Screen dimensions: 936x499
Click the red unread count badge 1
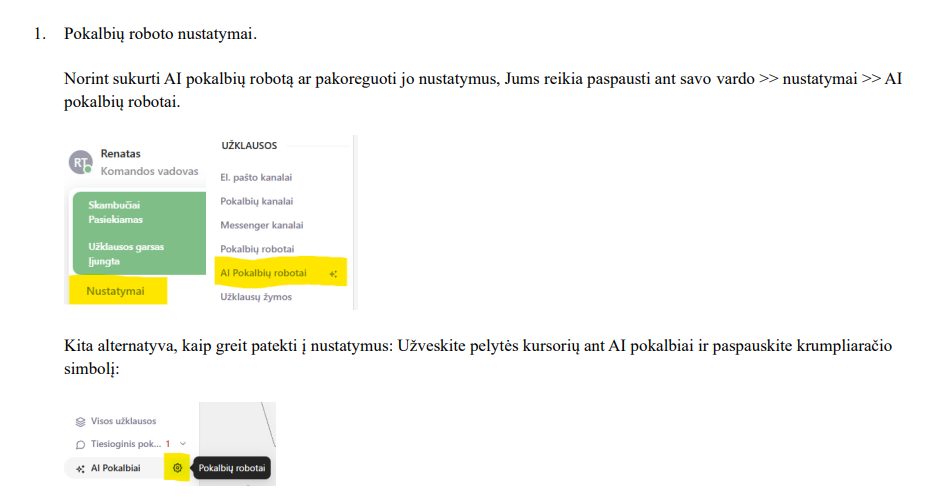168,443
